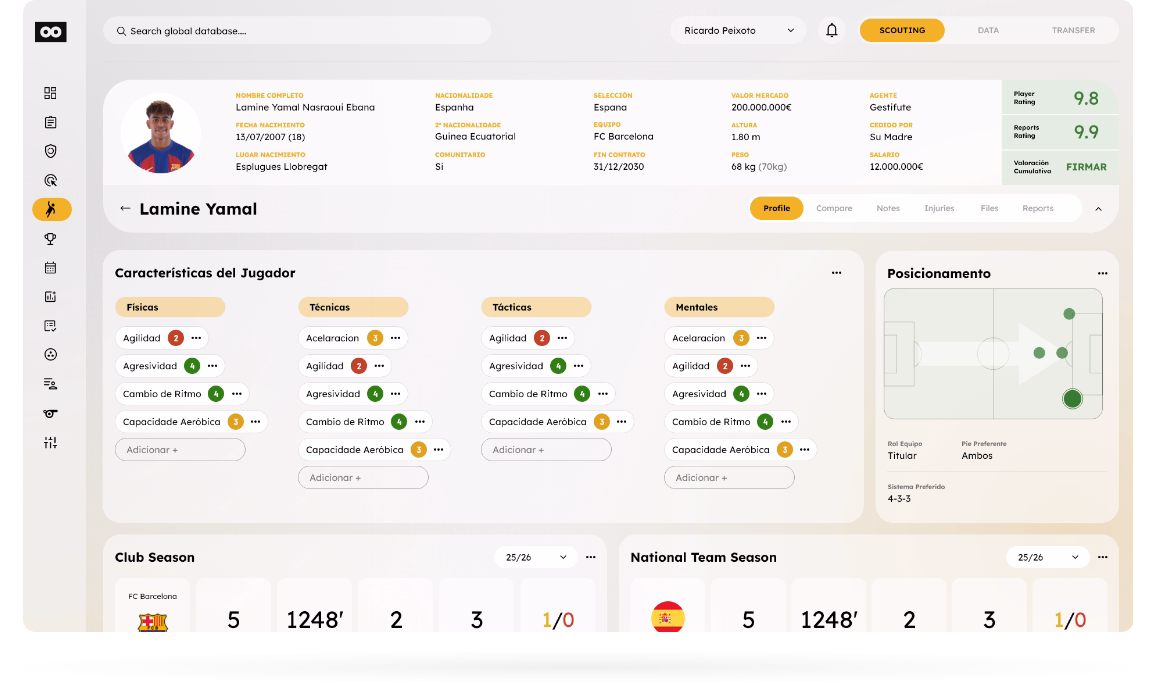Select the stats chart icon in sidebar
The height and width of the screenshot is (684, 1158).
[x=50, y=296]
